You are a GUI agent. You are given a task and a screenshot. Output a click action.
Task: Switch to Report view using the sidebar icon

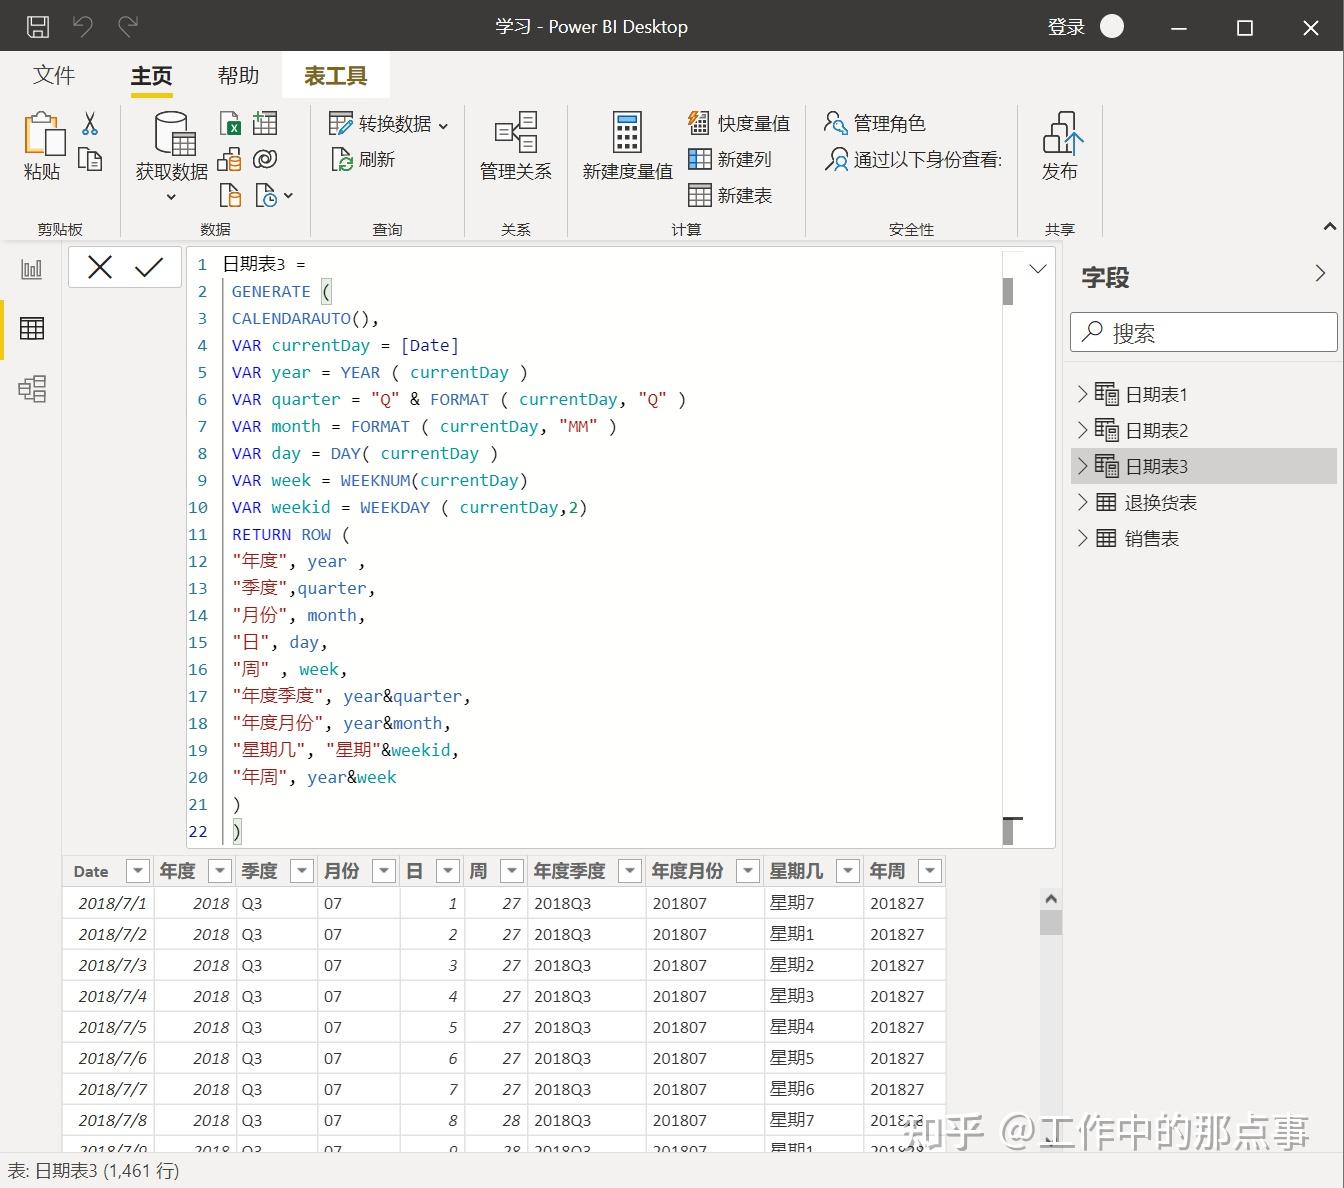(x=32, y=269)
